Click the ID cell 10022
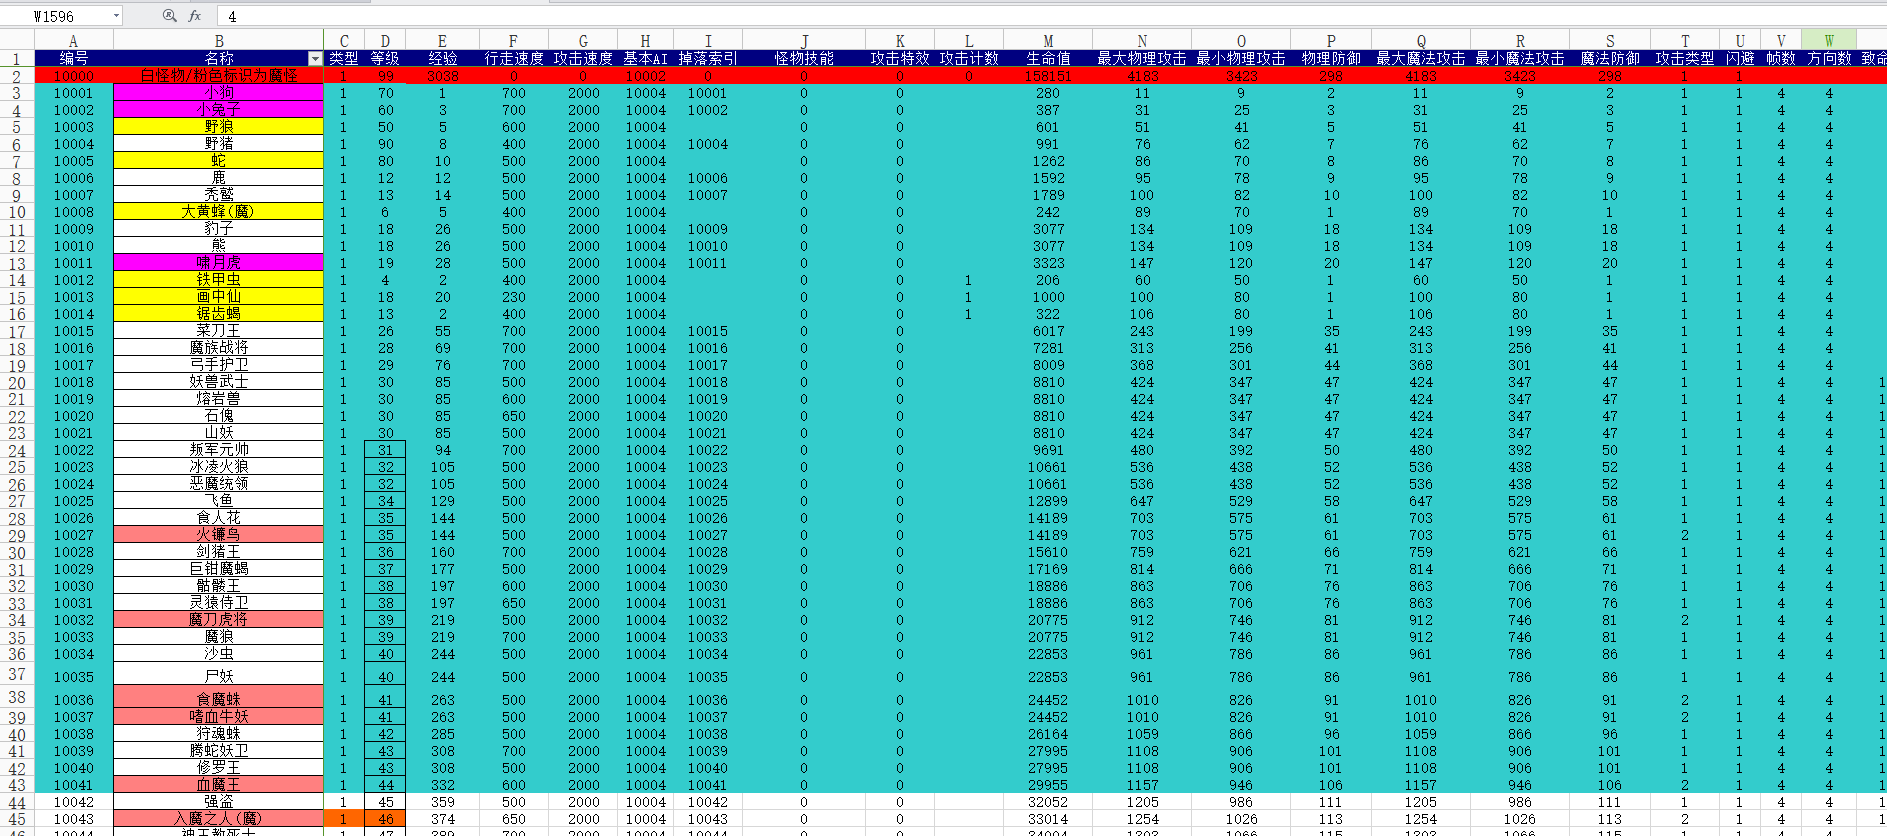The width and height of the screenshot is (1887, 836). tap(74, 450)
